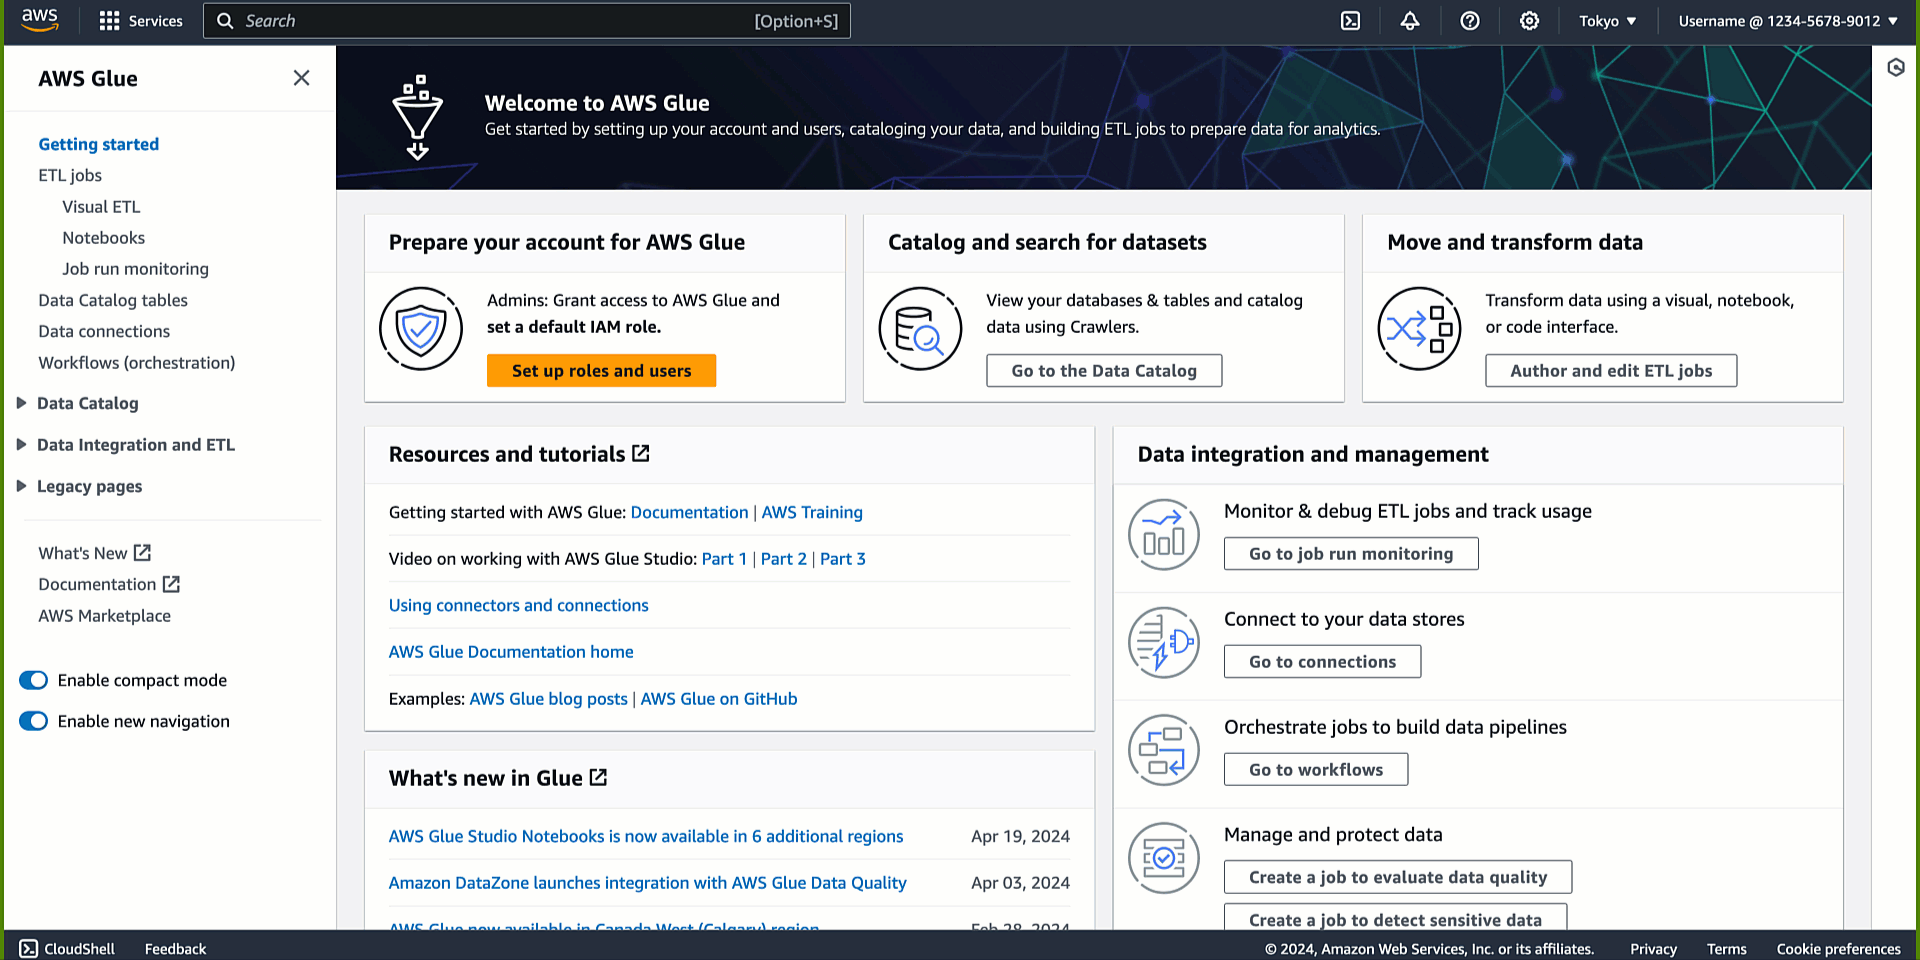Viewport: 1920px width, 960px height.
Task: Open Workflows (orchestration)
Action: (137, 363)
